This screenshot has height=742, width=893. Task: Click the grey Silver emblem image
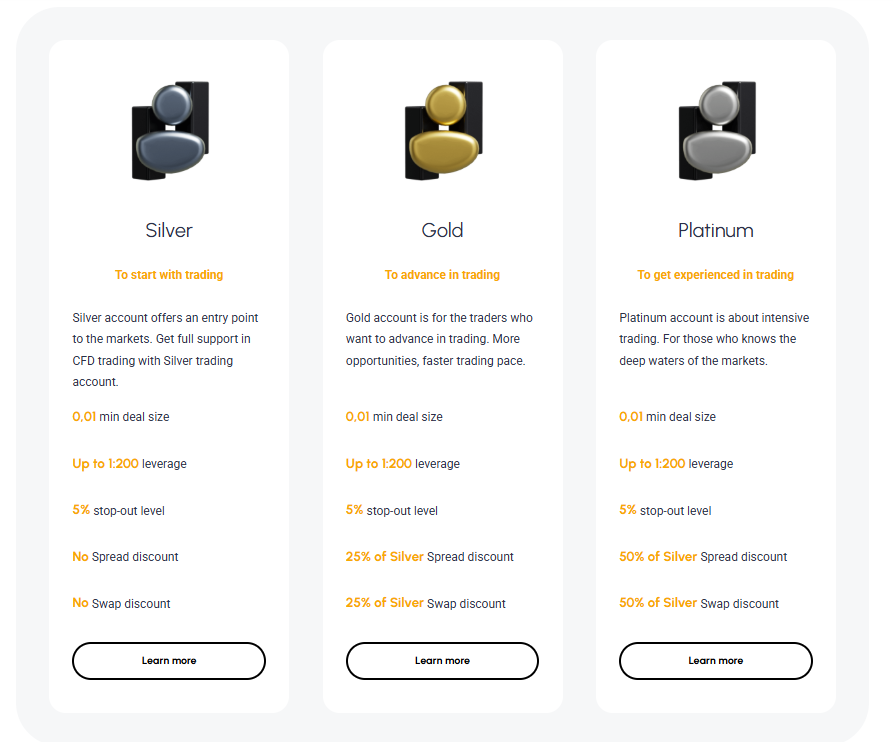(x=169, y=128)
